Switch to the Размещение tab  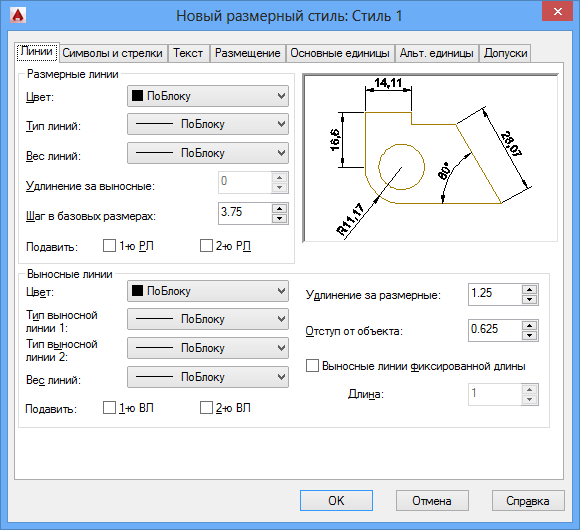(x=247, y=53)
